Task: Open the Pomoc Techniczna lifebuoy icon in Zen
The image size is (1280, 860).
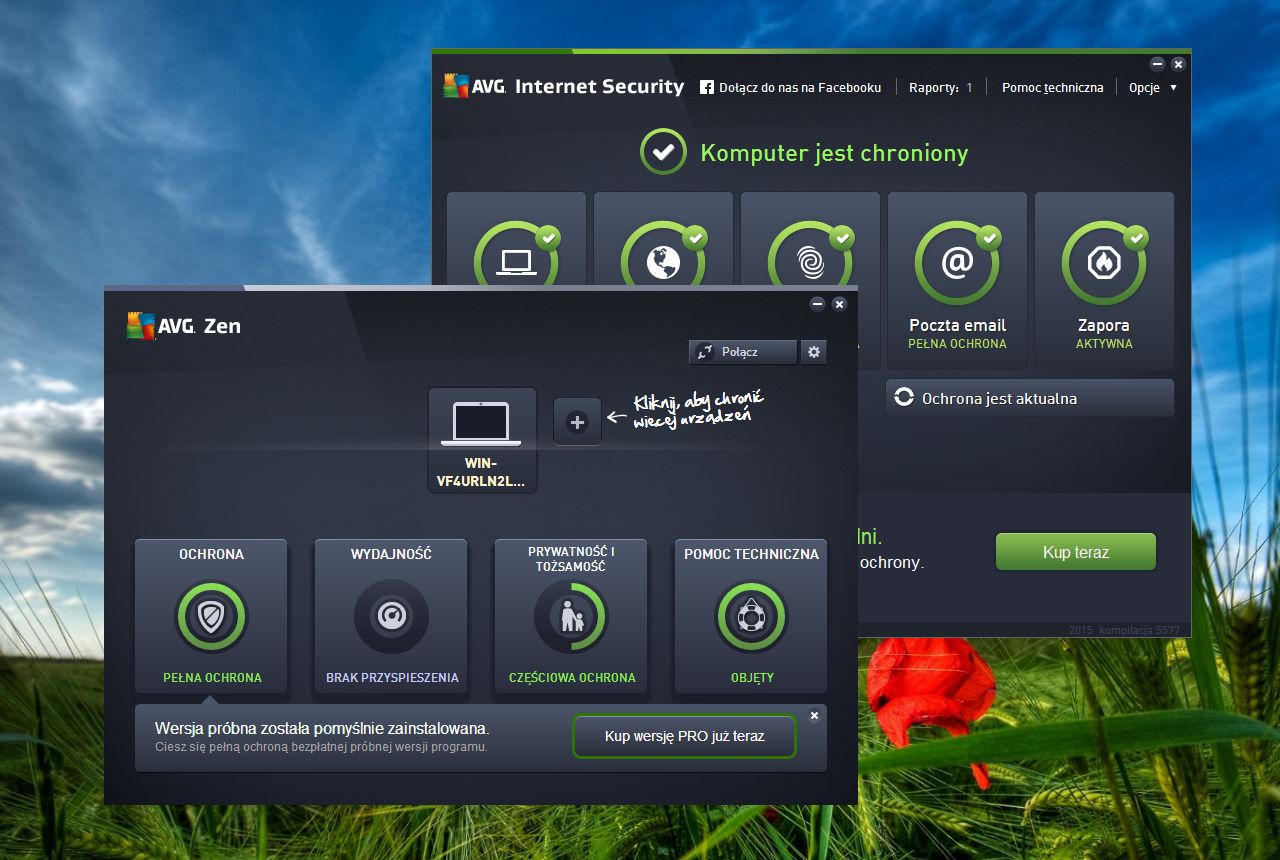Action: [751, 616]
